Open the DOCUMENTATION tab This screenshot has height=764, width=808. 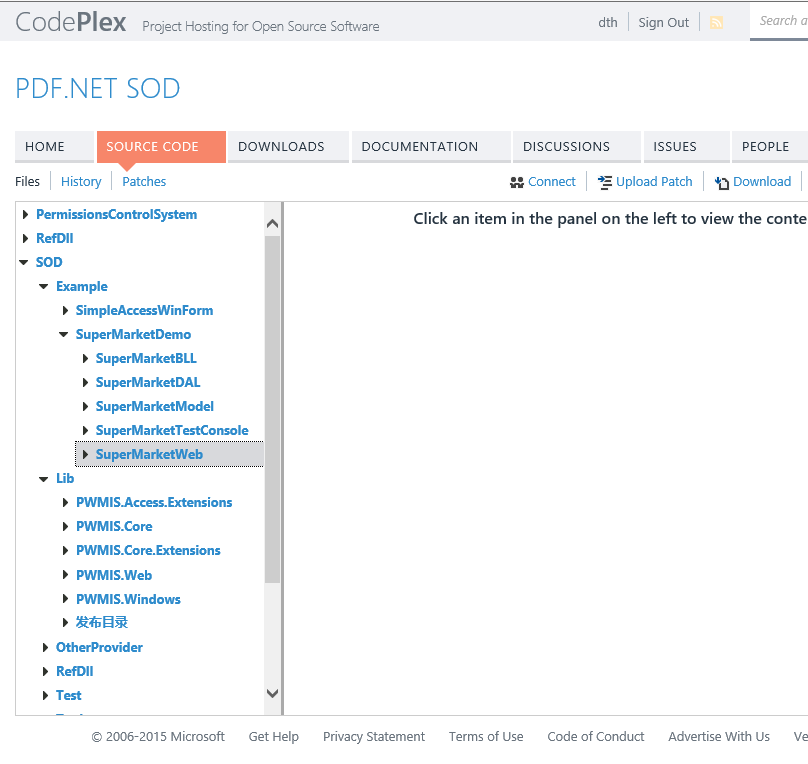click(431, 147)
